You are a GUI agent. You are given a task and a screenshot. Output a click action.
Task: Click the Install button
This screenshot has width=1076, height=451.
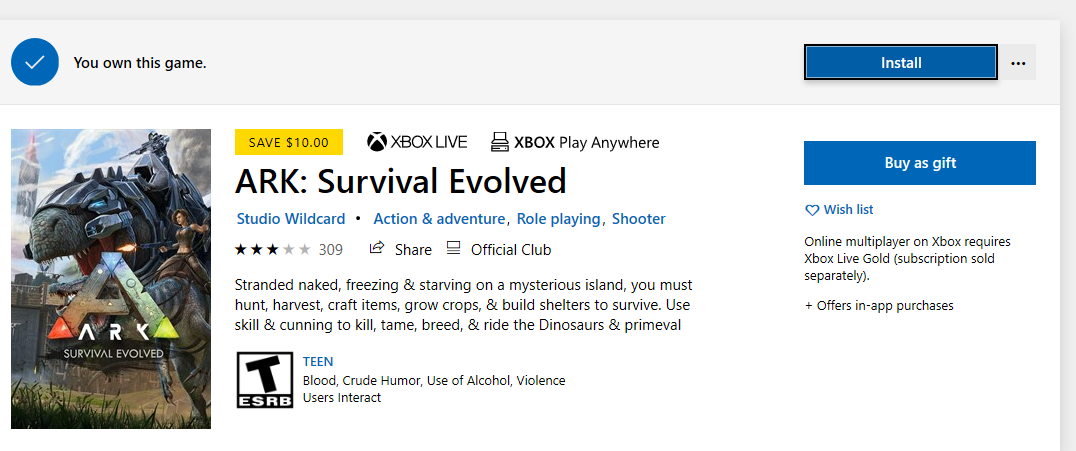[900, 62]
